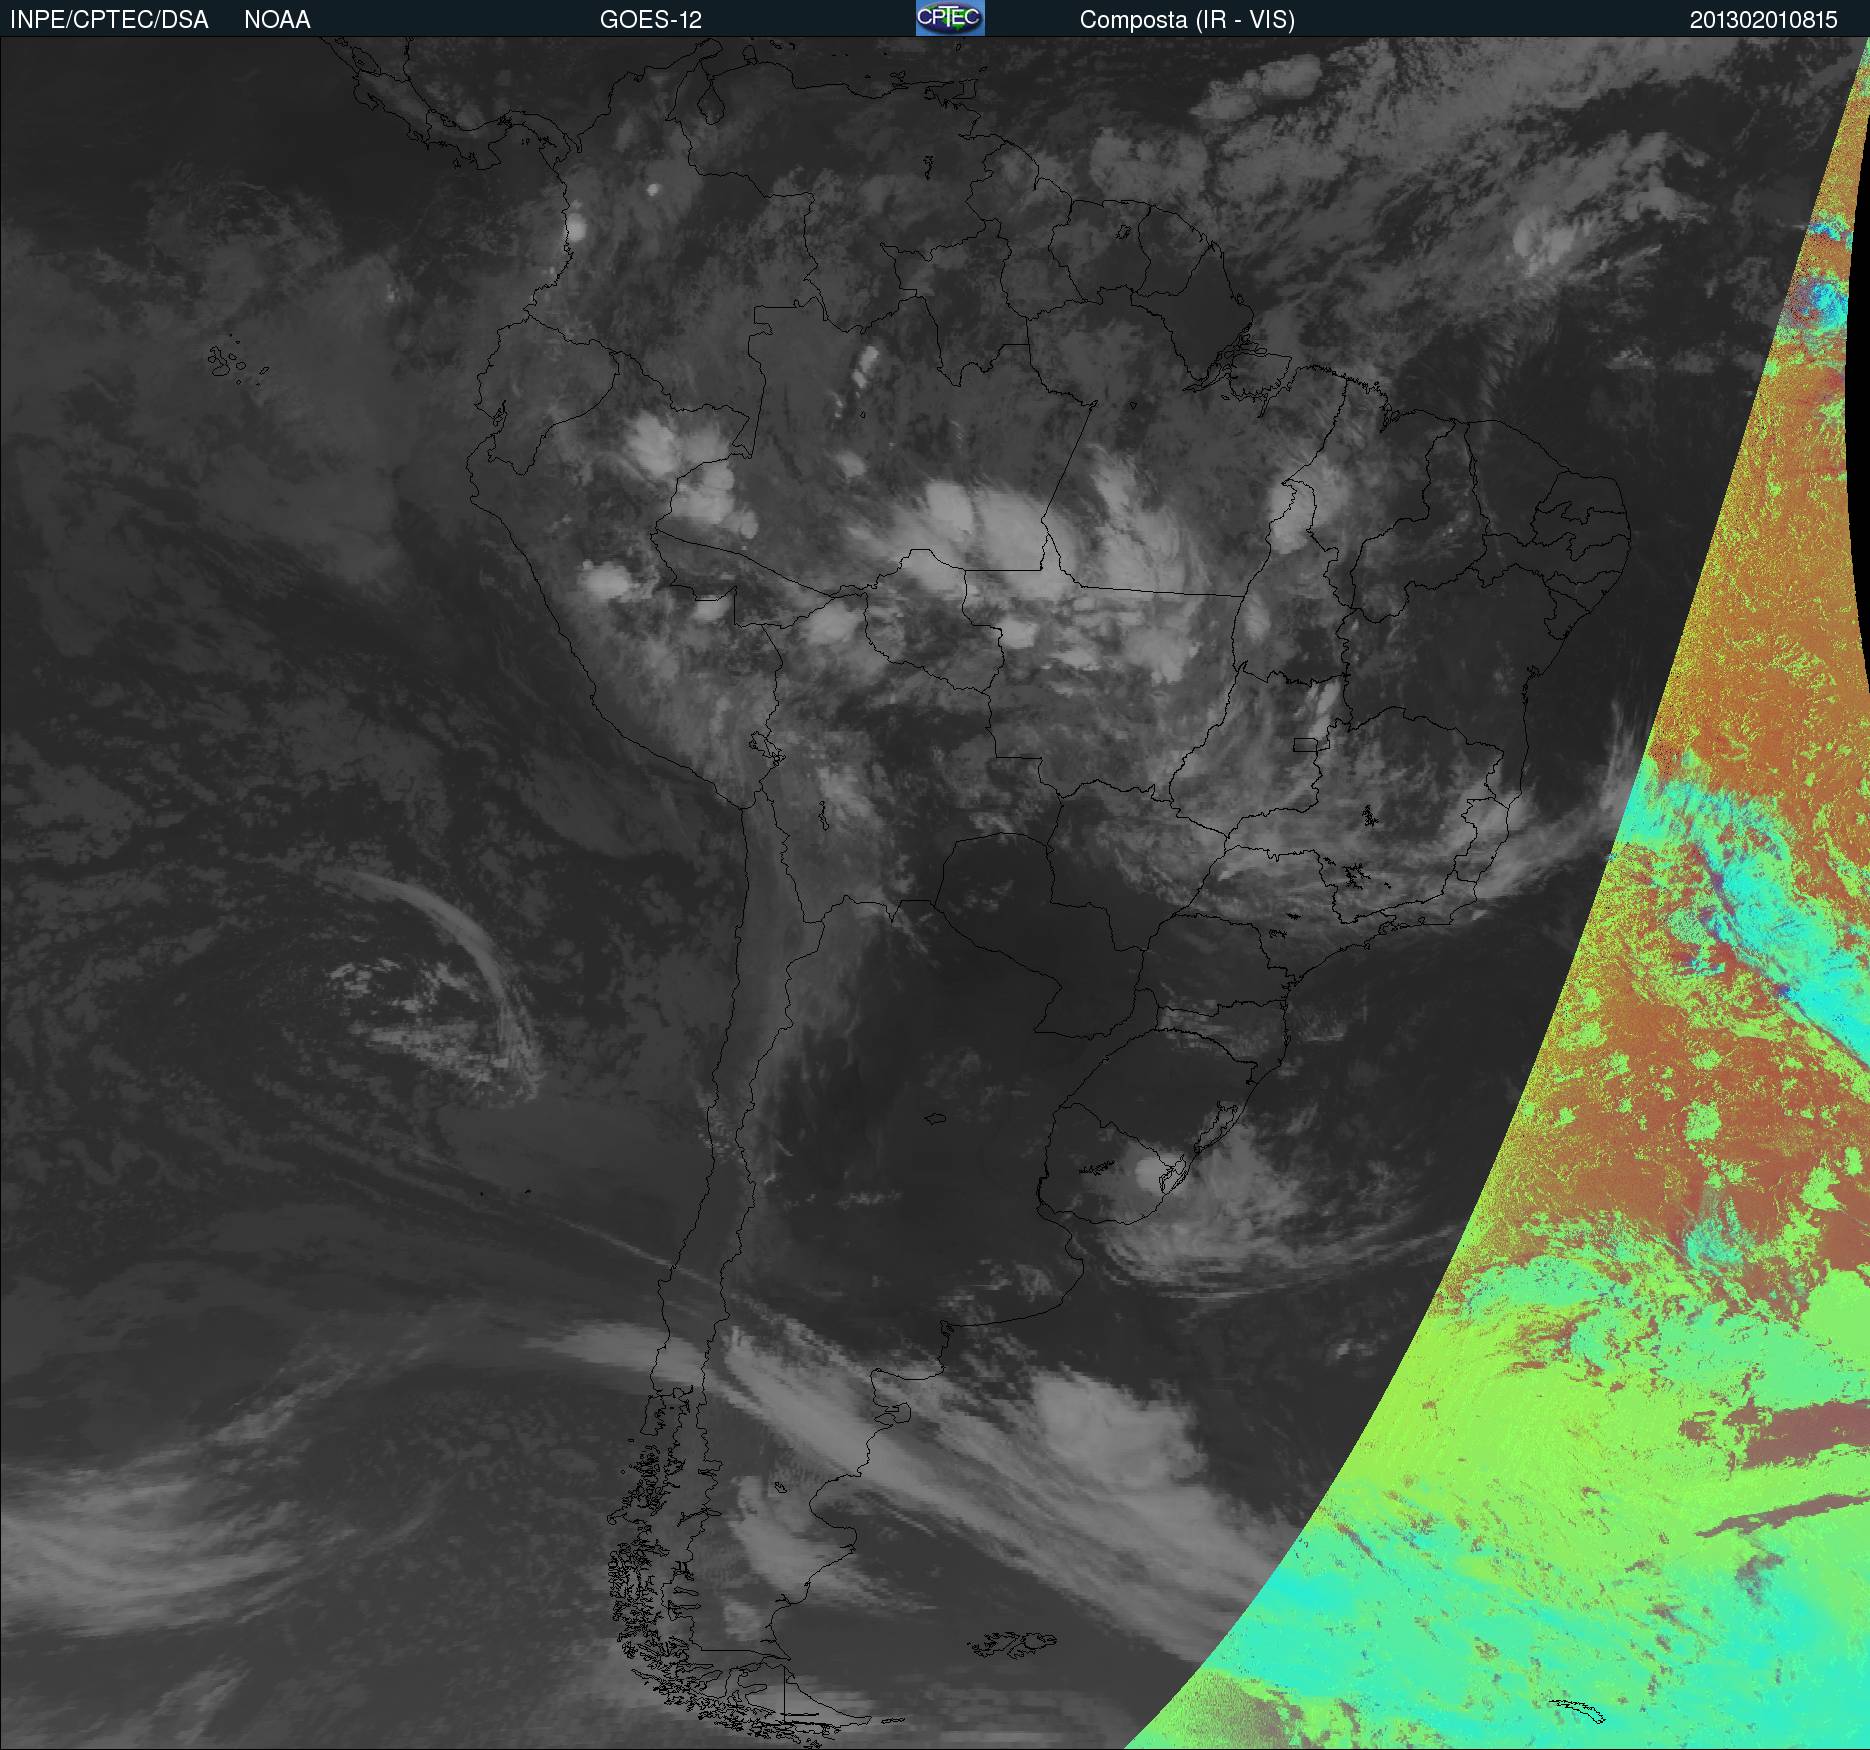1870x1750 pixels.
Task: Click the 'INPE/CPTEC/DSA' header text
Action: 109,20
